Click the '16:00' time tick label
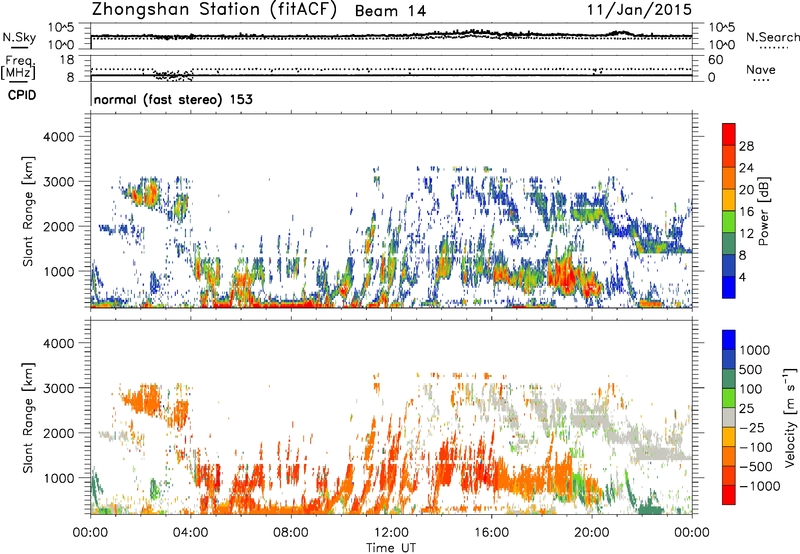The width and height of the screenshot is (800, 554). 491,533
